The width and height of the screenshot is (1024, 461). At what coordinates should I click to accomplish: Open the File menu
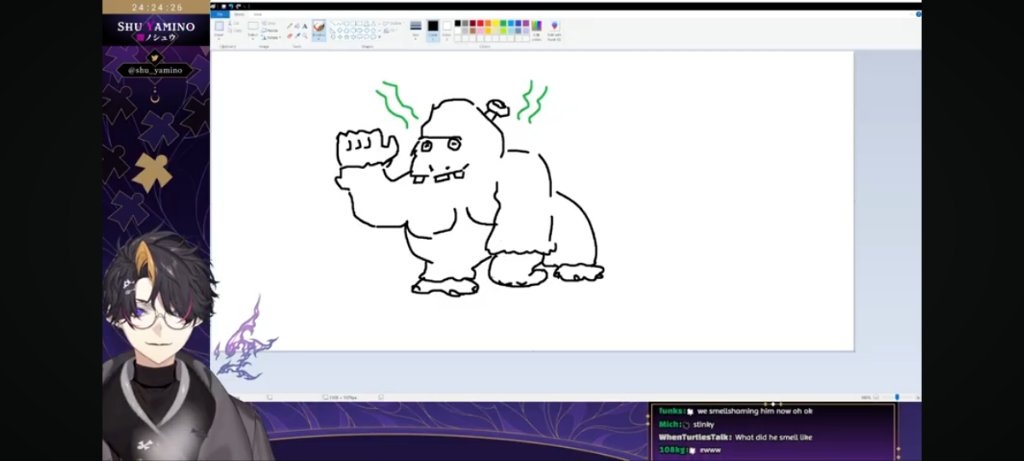pos(219,14)
